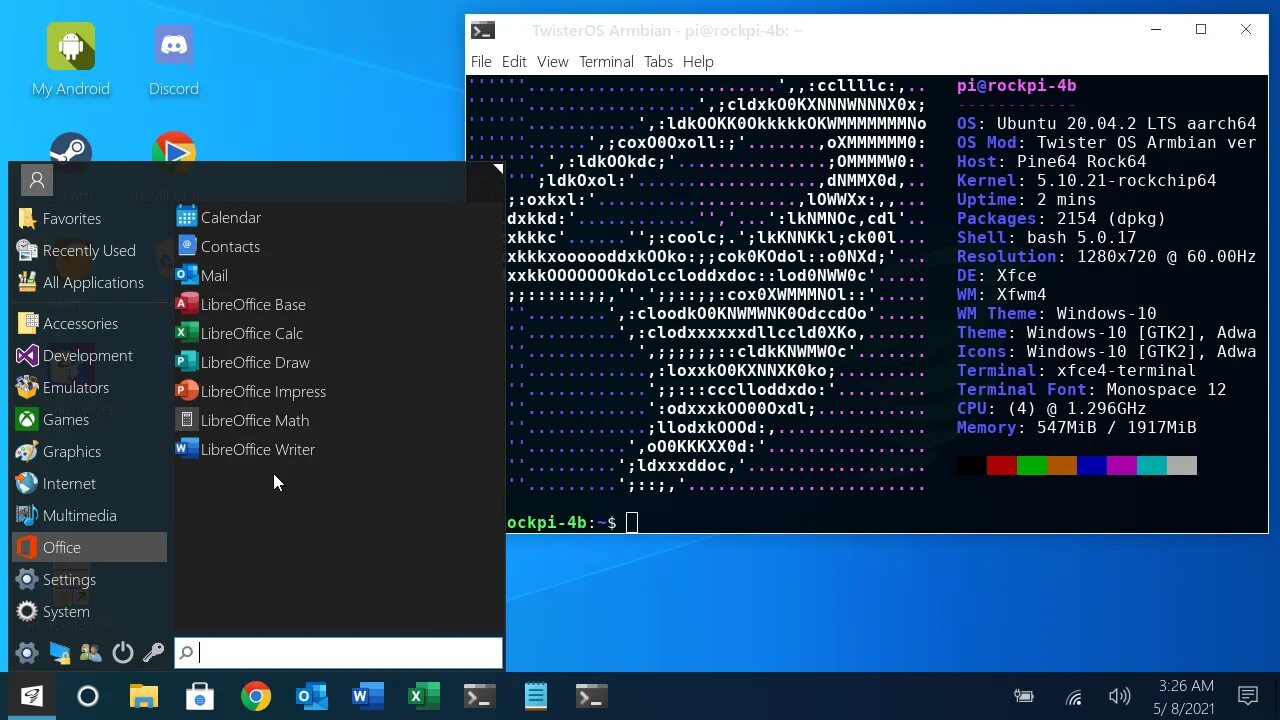
Task: Open My Android desktop shortcut
Action: click(71, 60)
